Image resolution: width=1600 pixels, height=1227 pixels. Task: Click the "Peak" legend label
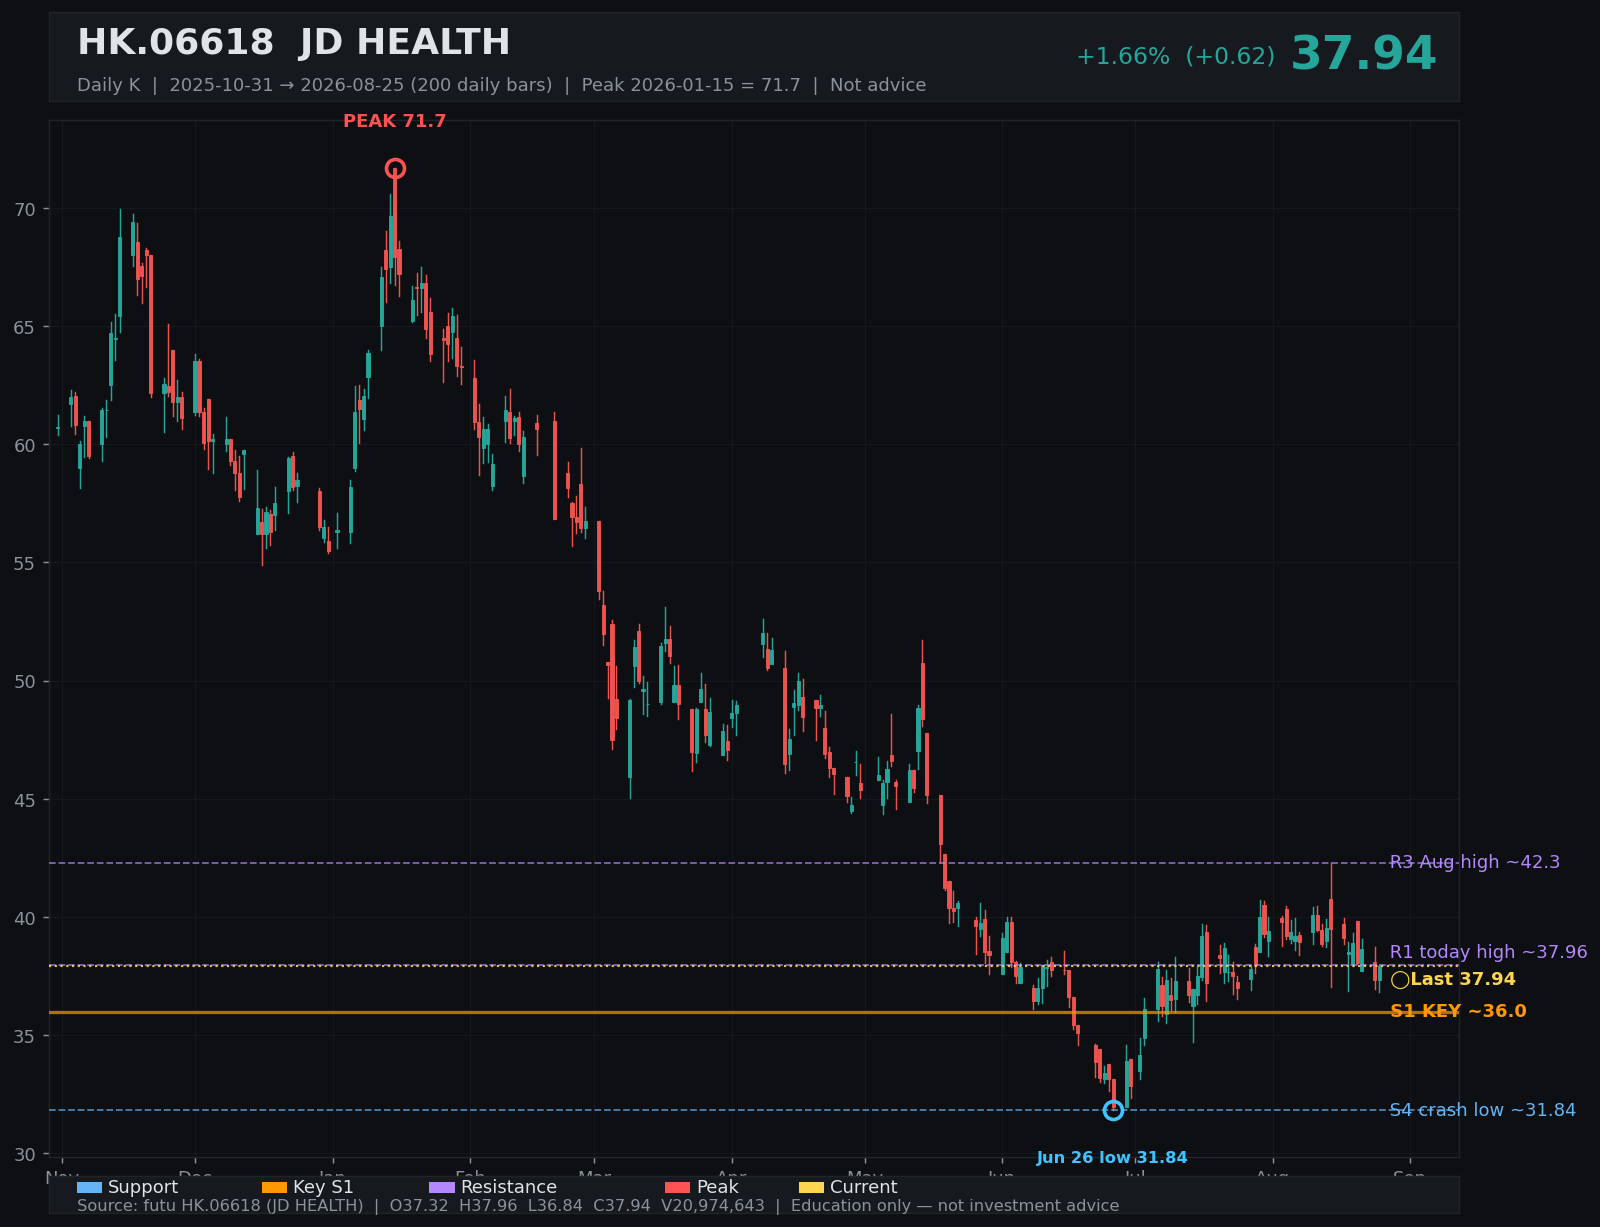(717, 1188)
